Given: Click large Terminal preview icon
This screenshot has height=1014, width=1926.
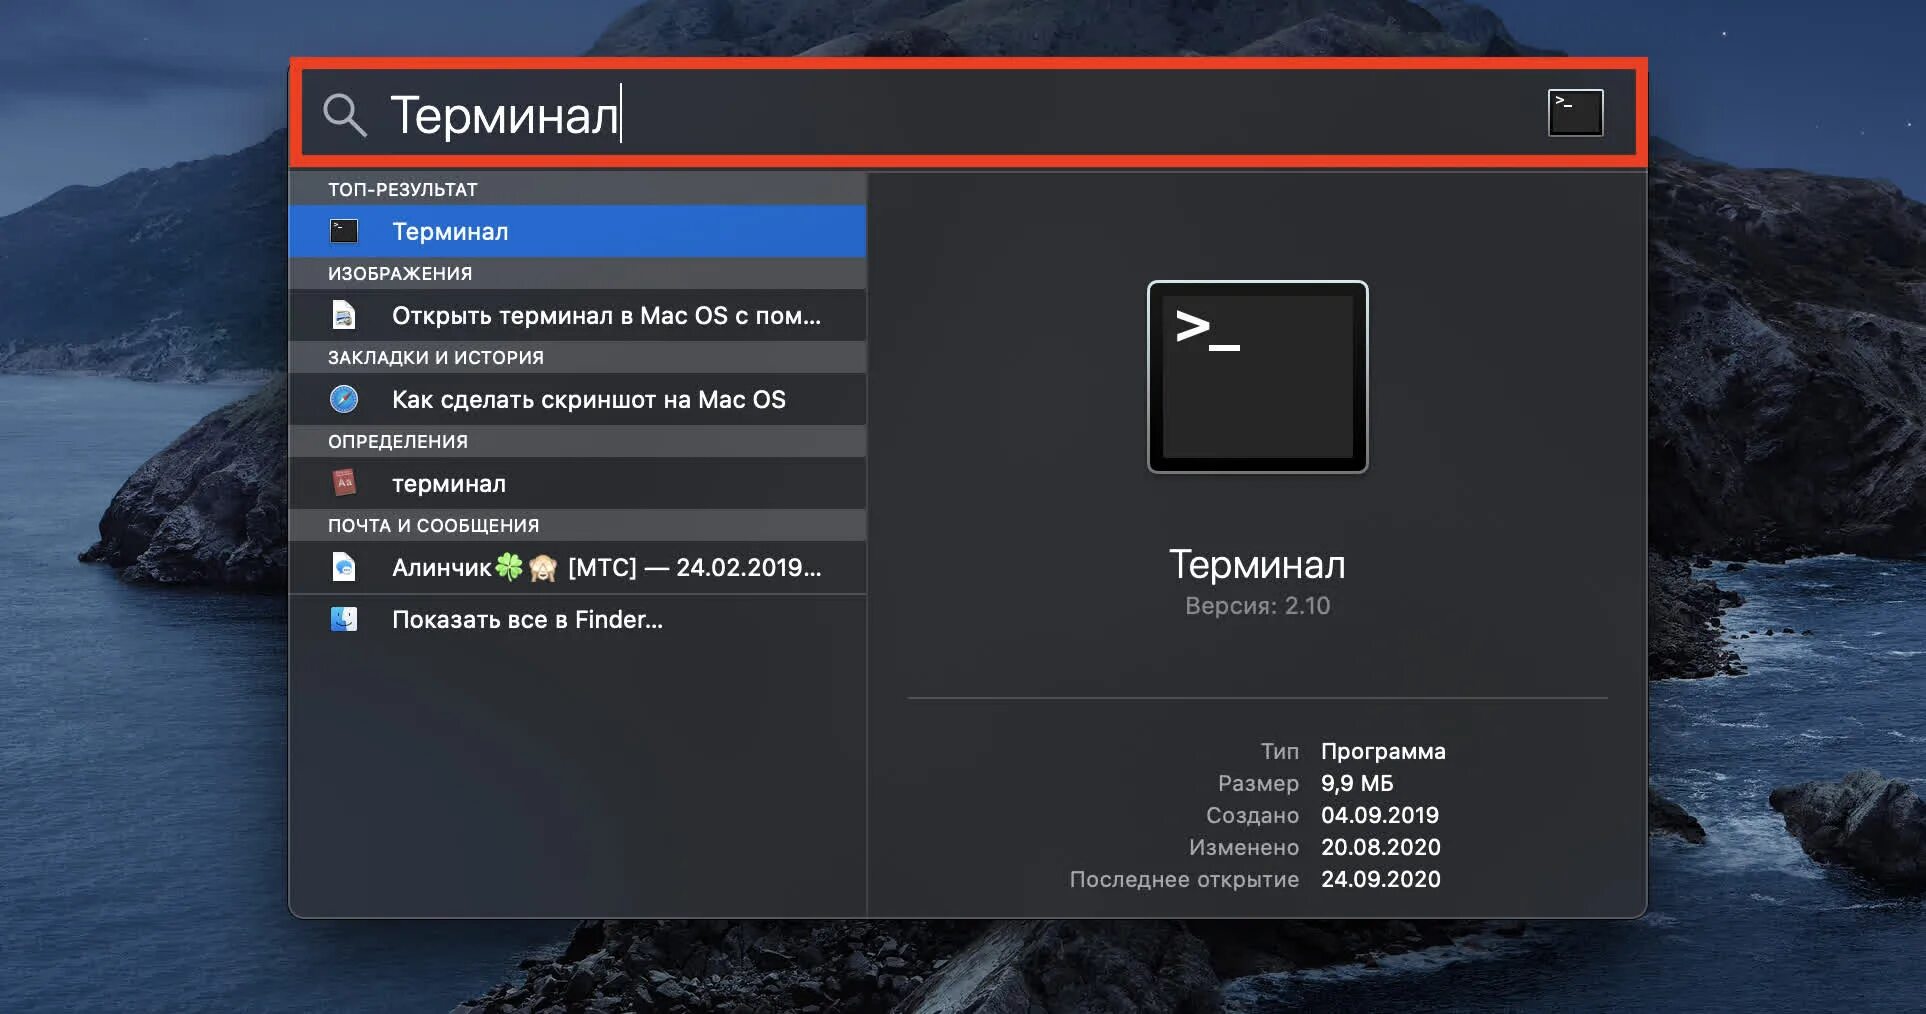Looking at the screenshot, I should click(x=1257, y=377).
